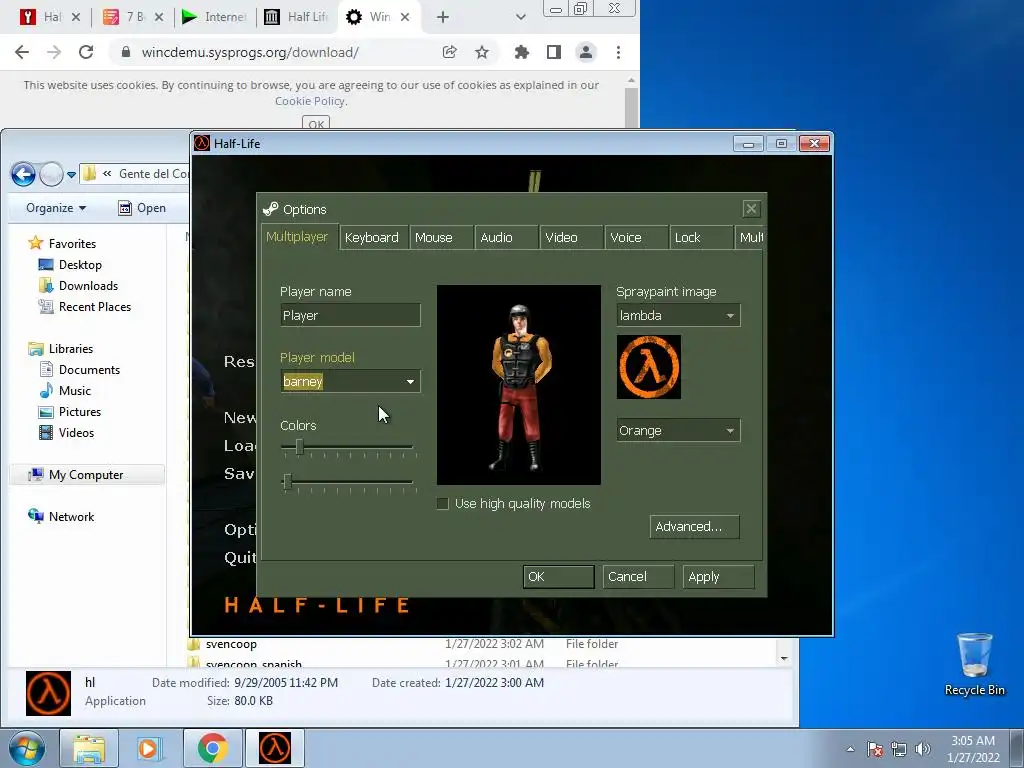Image resolution: width=1024 pixels, height=768 pixels.
Task: Toggle Chrome side panel icon
Action: click(554, 52)
